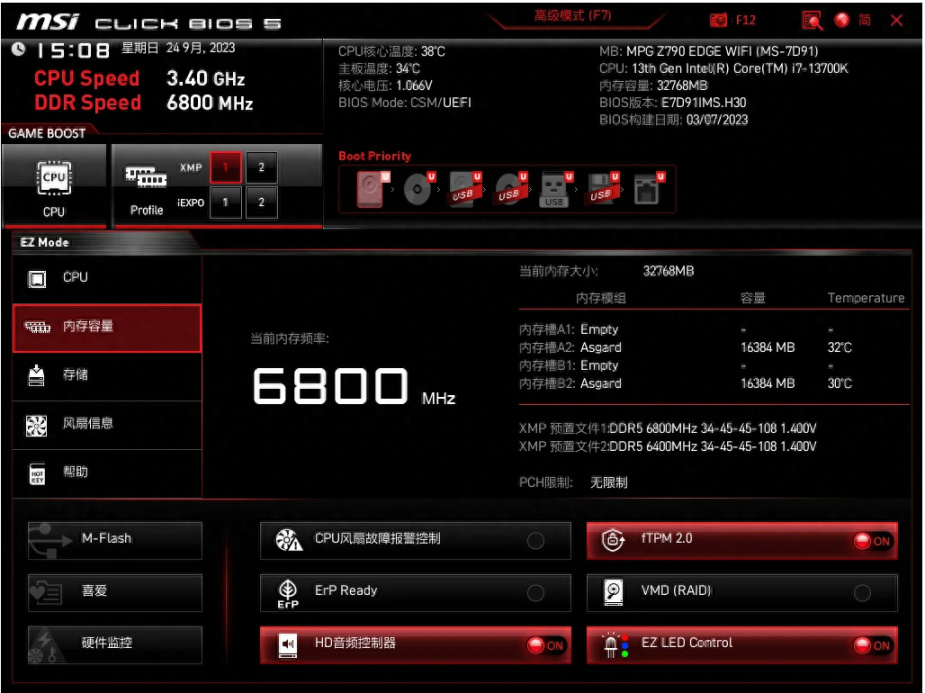The width and height of the screenshot is (925, 693).
Task: Click the VMD RAID drive icon
Action: (614, 592)
